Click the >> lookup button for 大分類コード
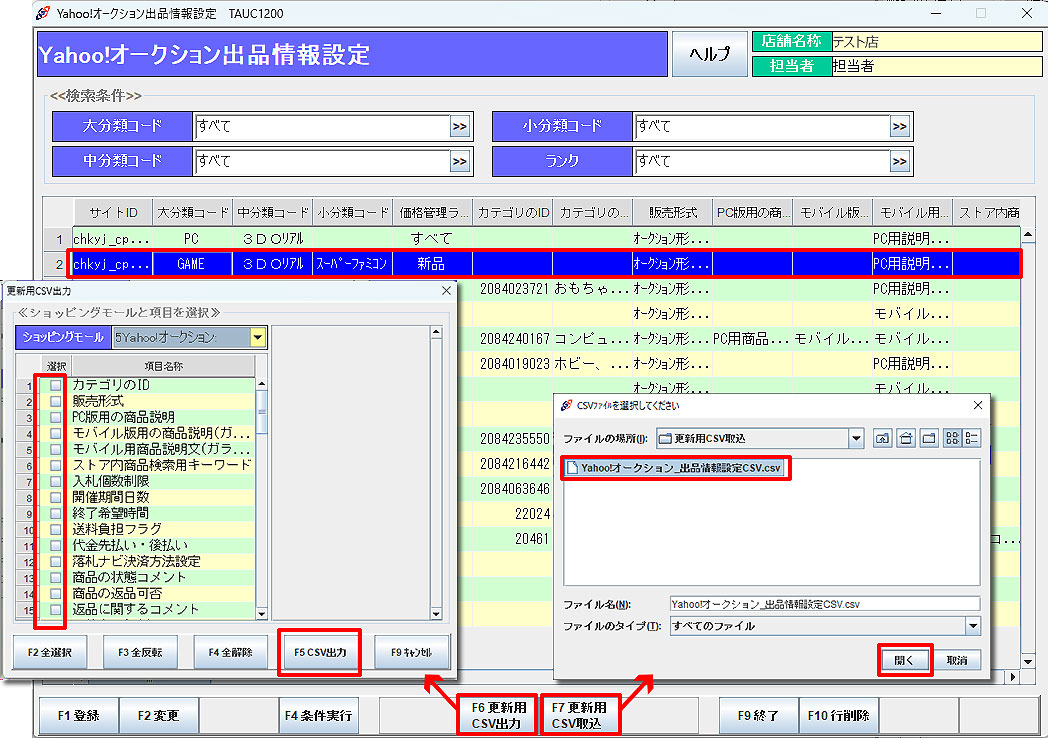Screen dimensions: 1048x738 pyautogui.click(x=460, y=127)
